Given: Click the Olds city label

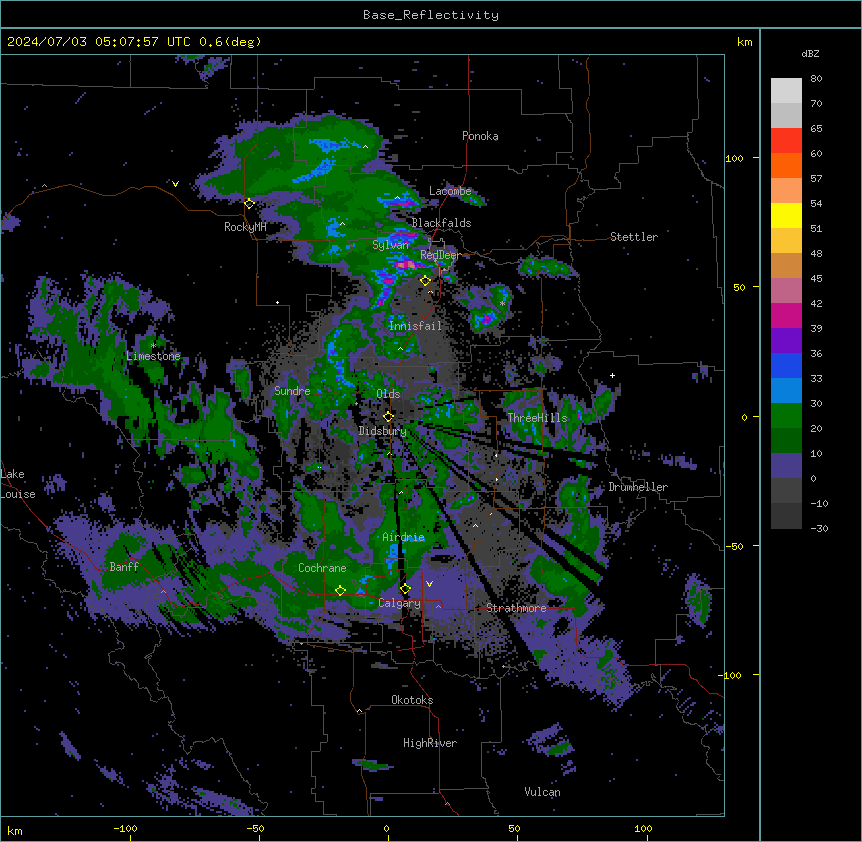Looking at the screenshot, I should [x=388, y=394].
